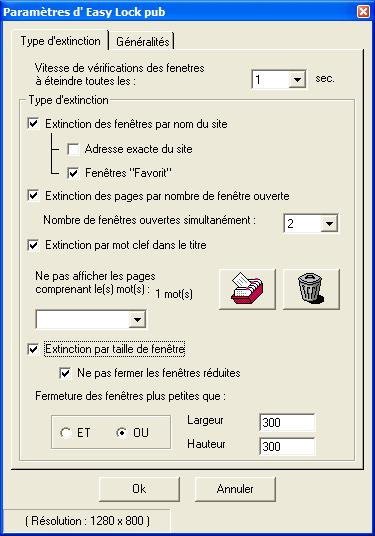Viewport: 375px width, 536px height.
Task: Click the "Nombre de fenêtres ouvertes simultanément" label
Action: coord(149,220)
